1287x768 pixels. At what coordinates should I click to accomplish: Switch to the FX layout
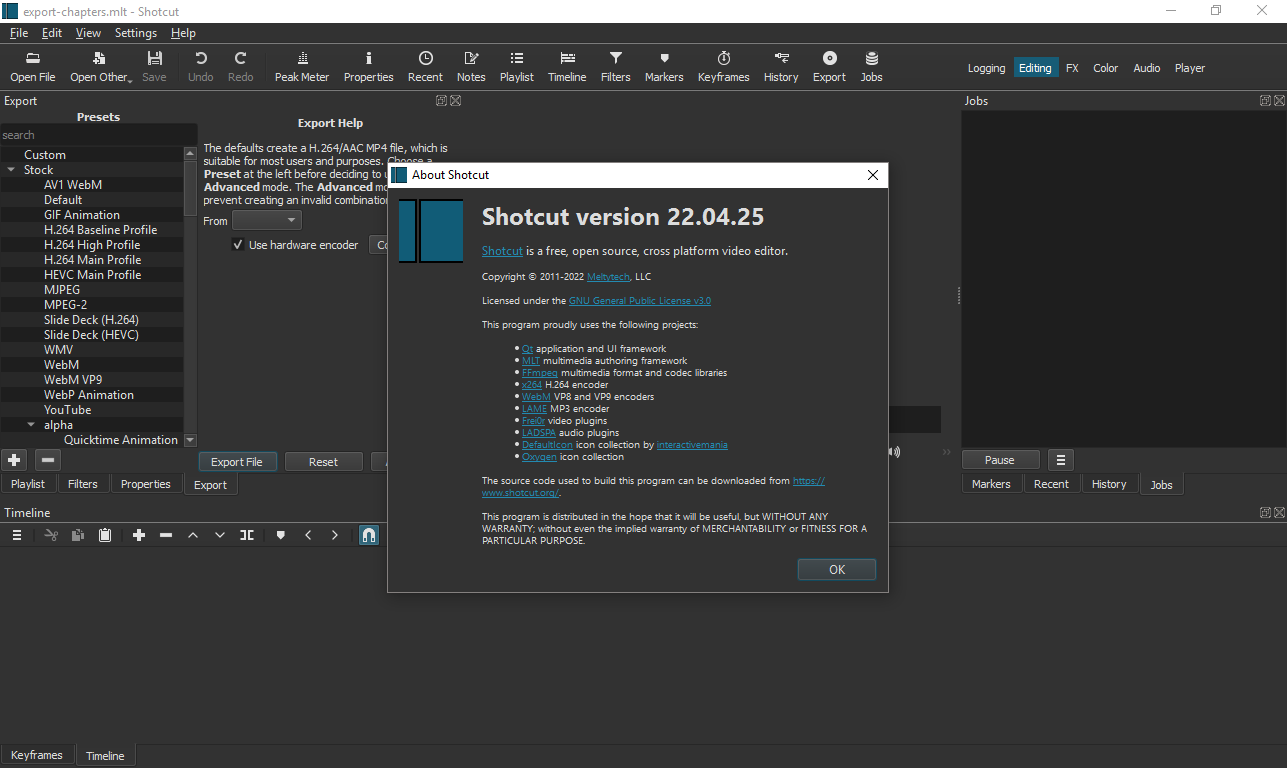[1072, 68]
